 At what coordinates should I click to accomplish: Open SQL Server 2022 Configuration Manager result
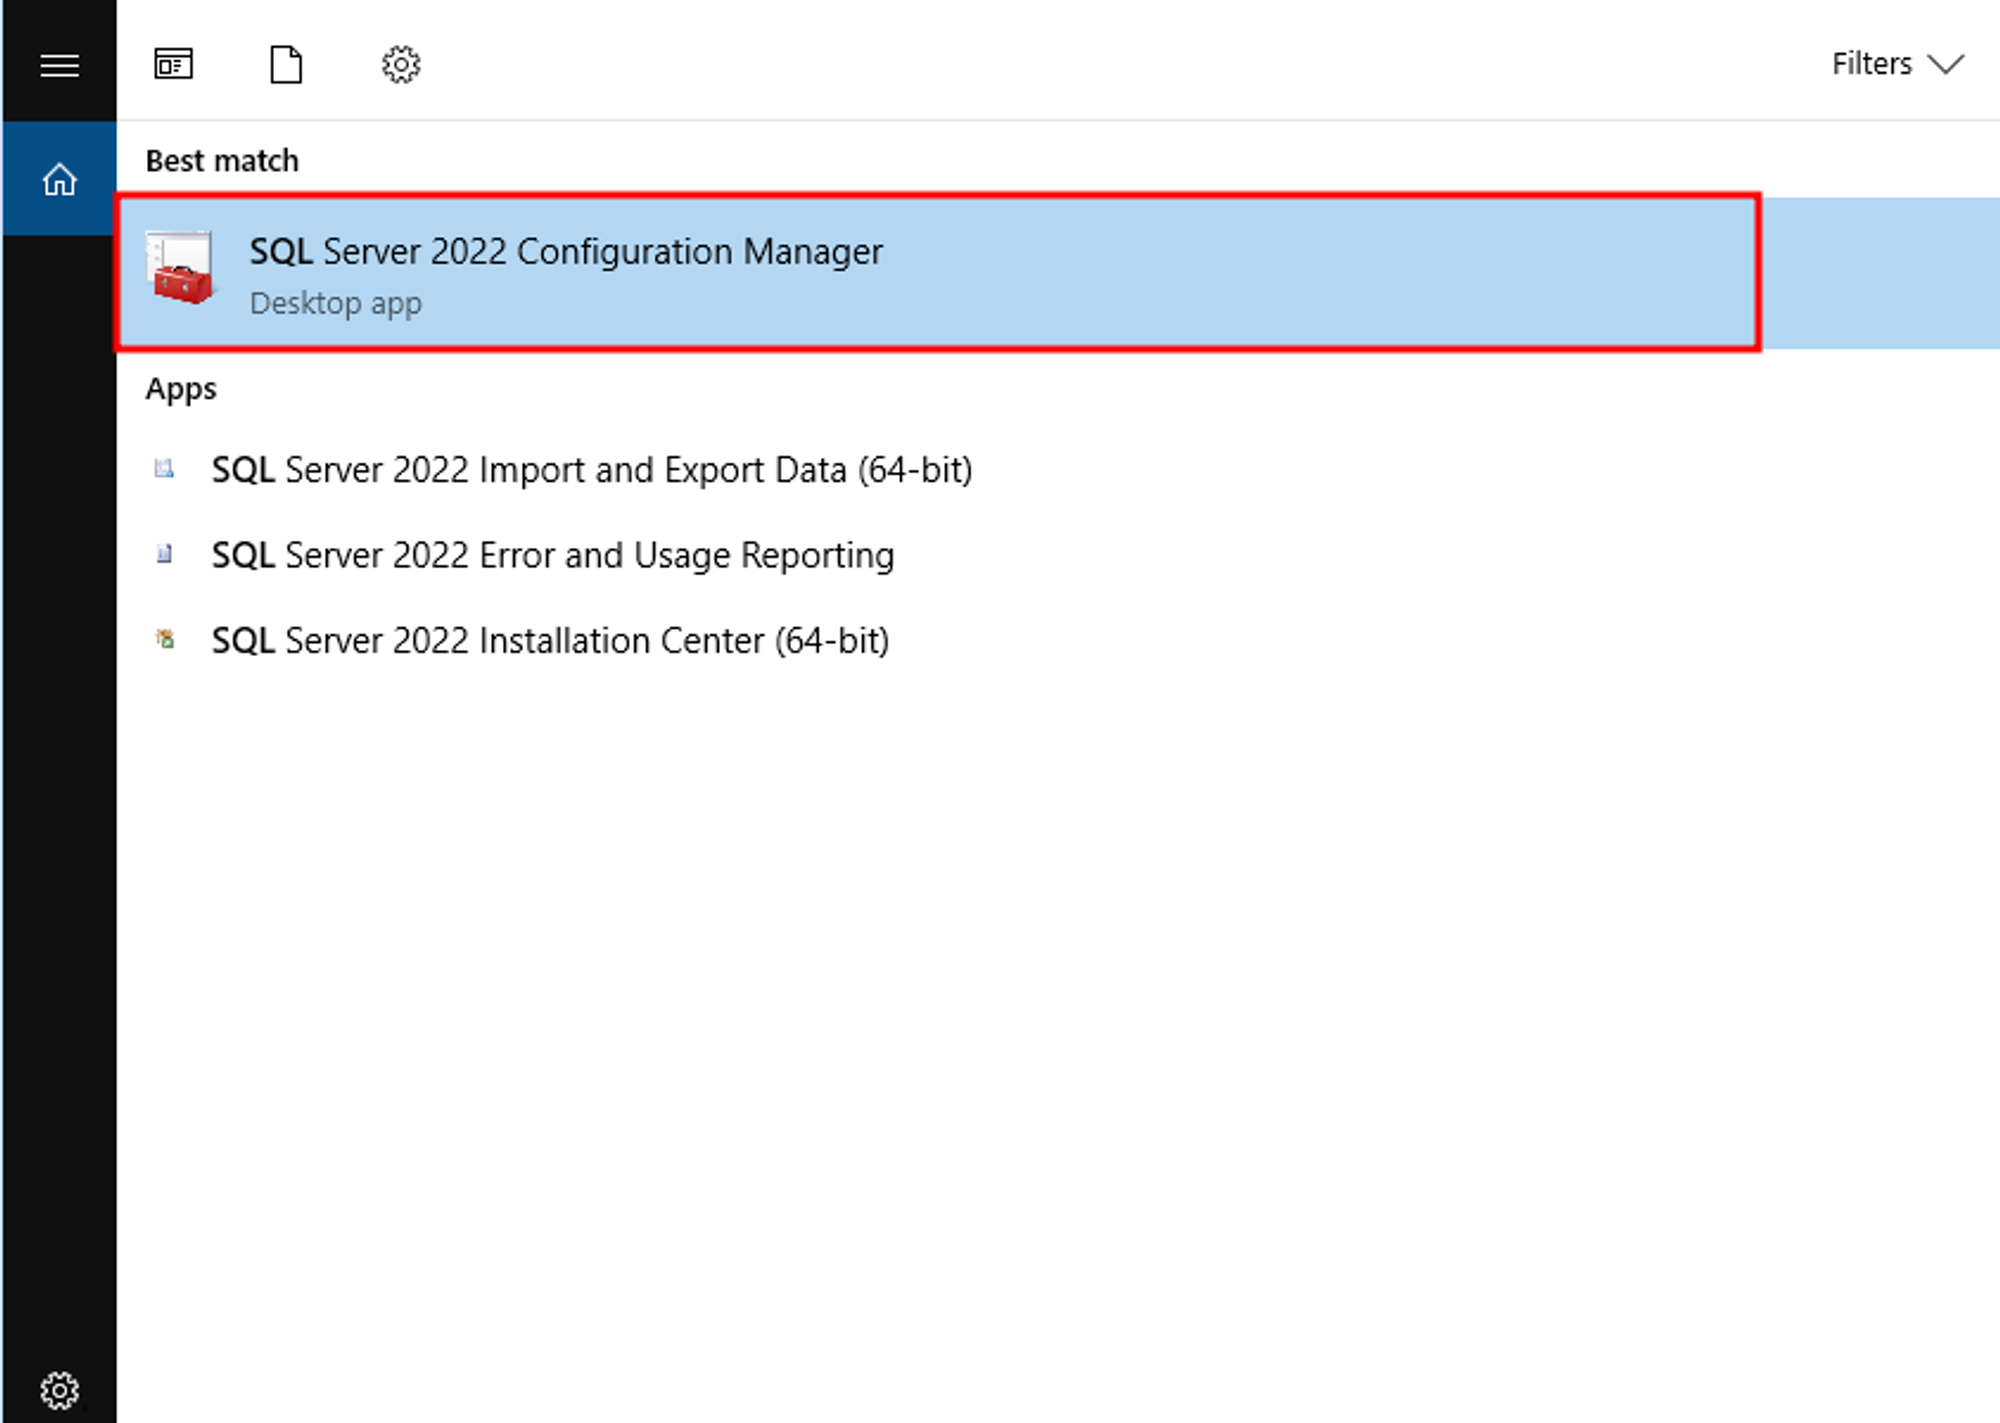[x=1058, y=273]
